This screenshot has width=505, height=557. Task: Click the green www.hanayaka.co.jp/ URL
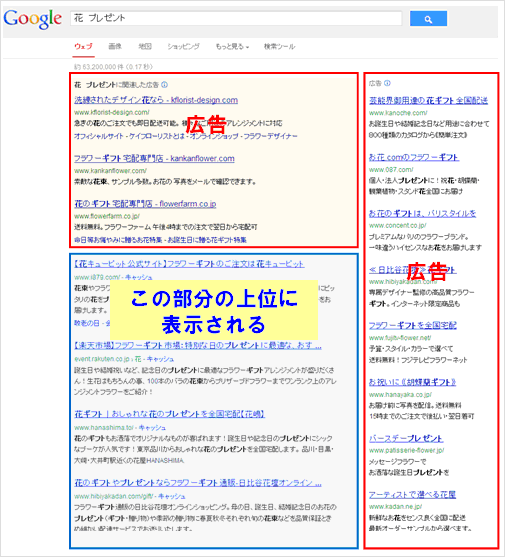click(x=401, y=395)
